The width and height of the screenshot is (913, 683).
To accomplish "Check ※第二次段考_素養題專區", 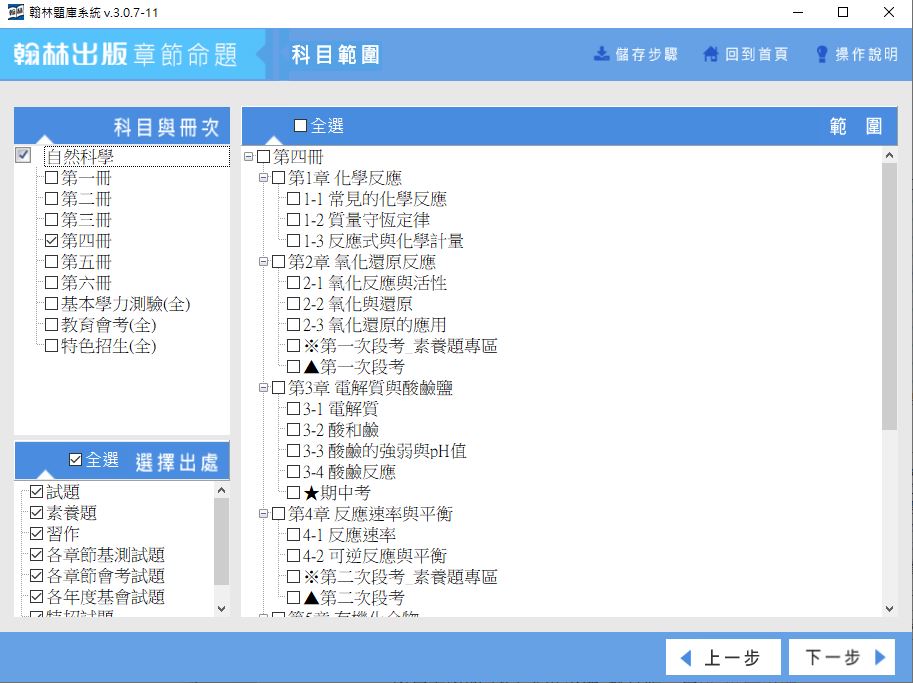I will click(x=293, y=576).
